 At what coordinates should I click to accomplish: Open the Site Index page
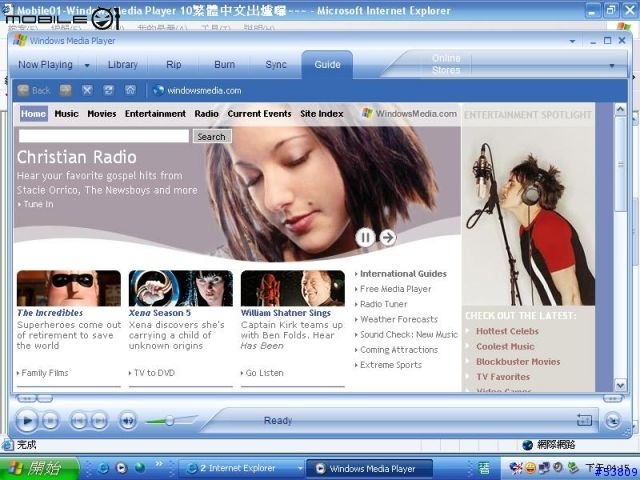(322, 114)
